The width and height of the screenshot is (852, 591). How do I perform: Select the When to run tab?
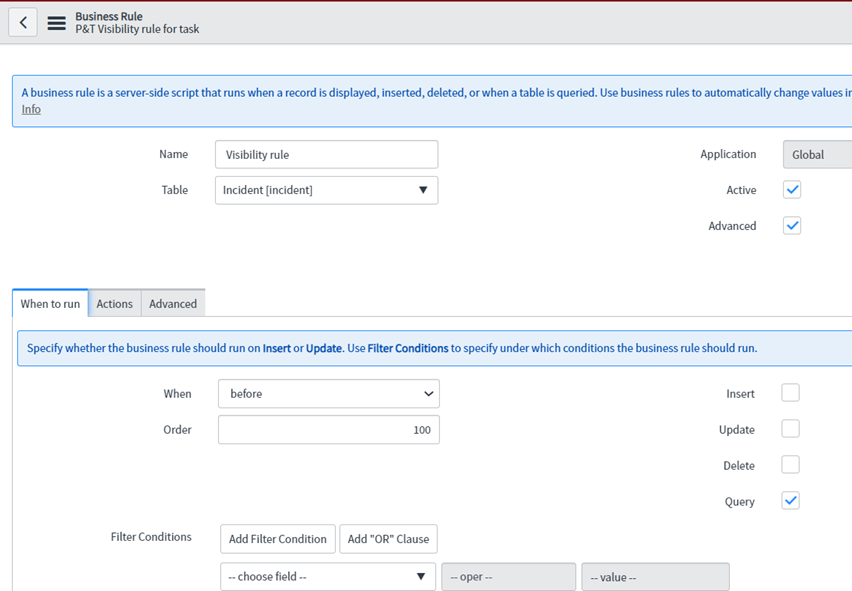tap(50, 304)
